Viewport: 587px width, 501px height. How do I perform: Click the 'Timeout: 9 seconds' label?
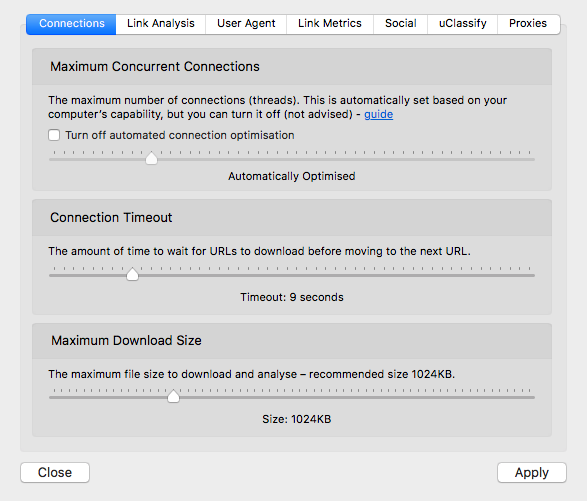[292, 297]
